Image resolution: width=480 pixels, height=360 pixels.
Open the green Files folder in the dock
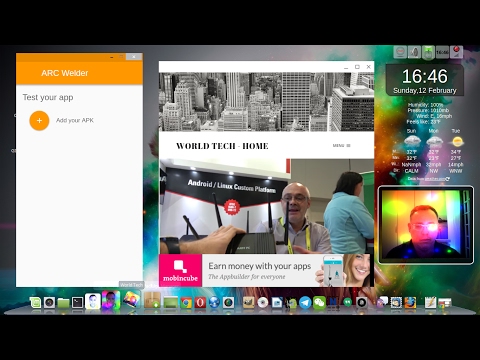point(63,303)
